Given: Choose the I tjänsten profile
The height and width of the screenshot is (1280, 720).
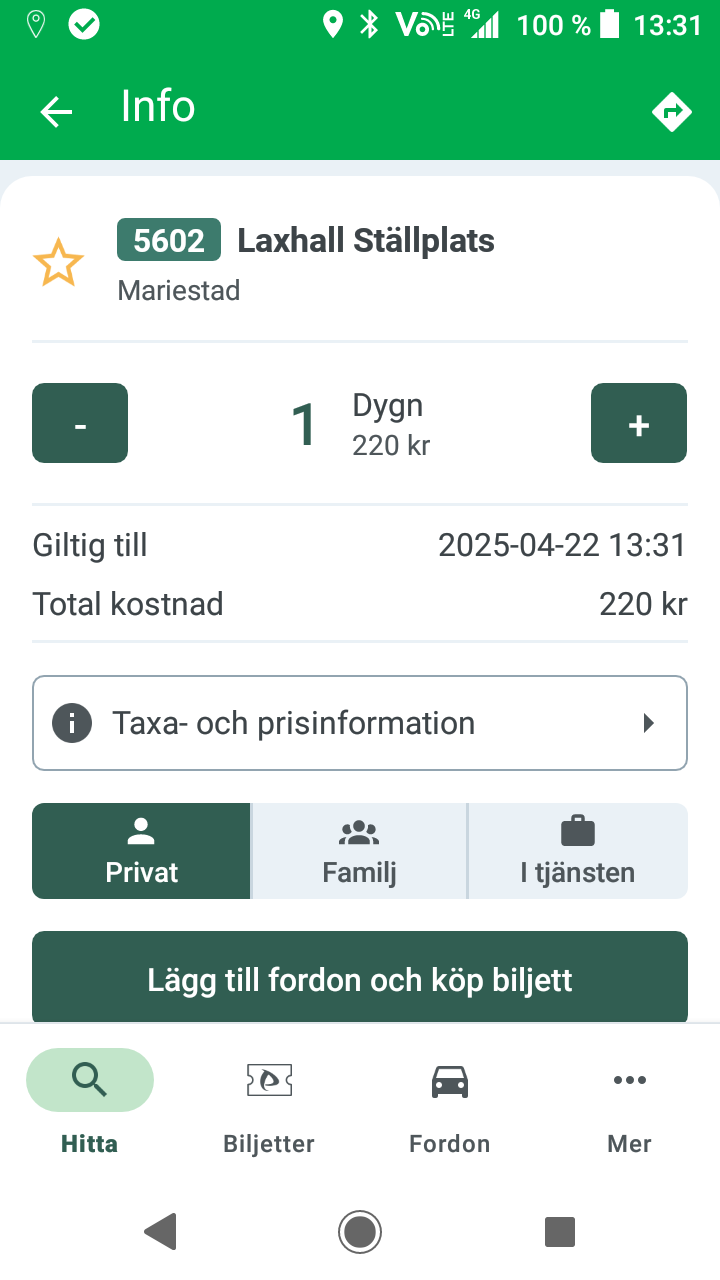Looking at the screenshot, I should click(x=577, y=851).
